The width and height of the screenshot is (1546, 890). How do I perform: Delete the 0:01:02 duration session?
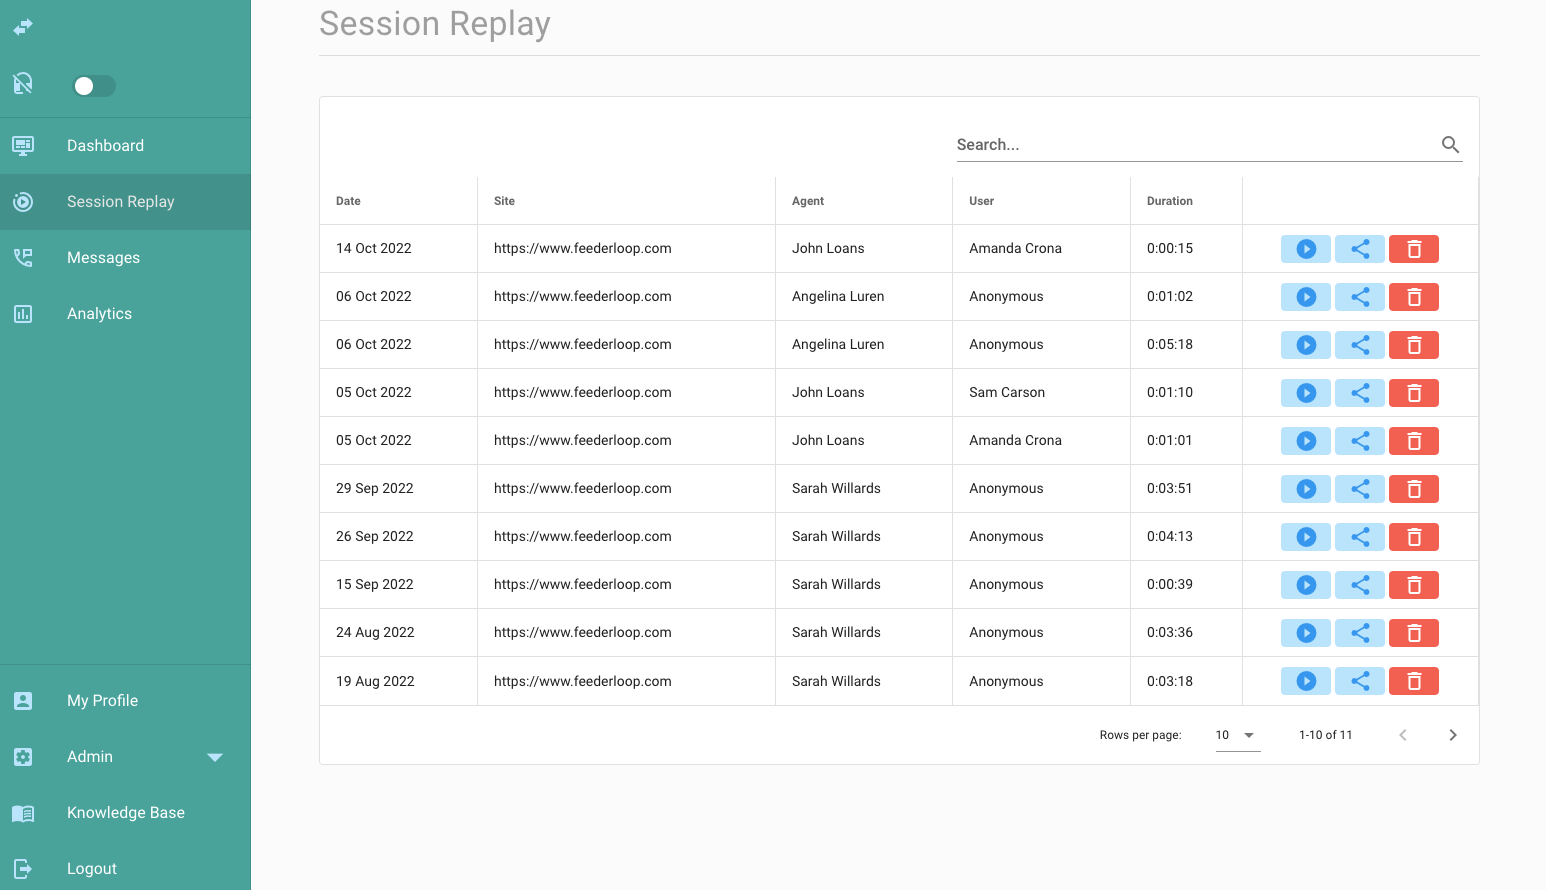[x=1414, y=297]
